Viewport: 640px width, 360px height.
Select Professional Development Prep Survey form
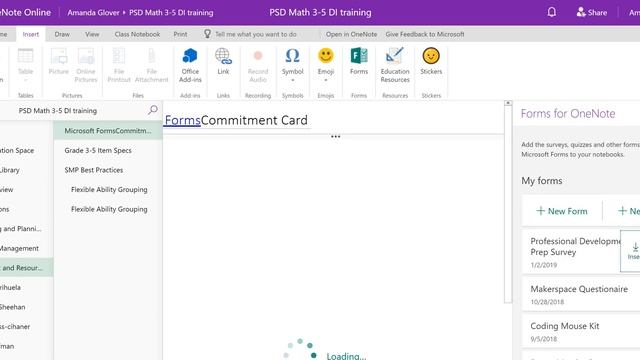click(x=571, y=252)
